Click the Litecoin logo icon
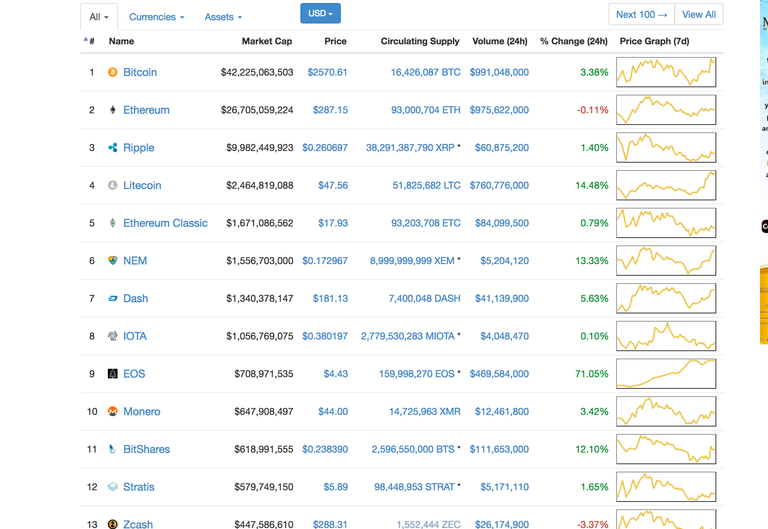Viewport: 768px width, 529px height. click(x=113, y=186)
